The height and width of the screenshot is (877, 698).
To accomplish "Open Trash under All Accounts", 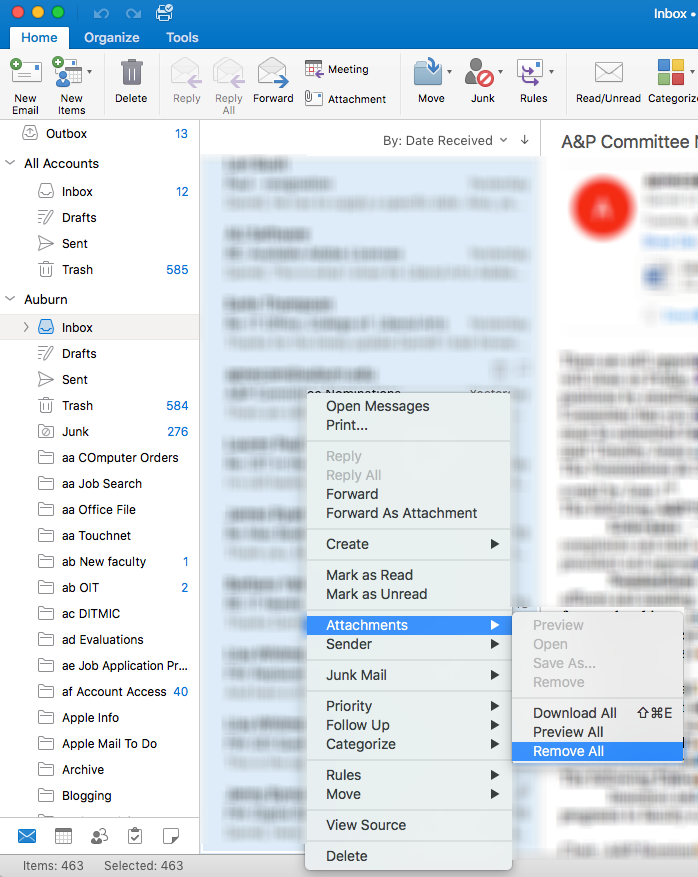I will click(100, 270).
